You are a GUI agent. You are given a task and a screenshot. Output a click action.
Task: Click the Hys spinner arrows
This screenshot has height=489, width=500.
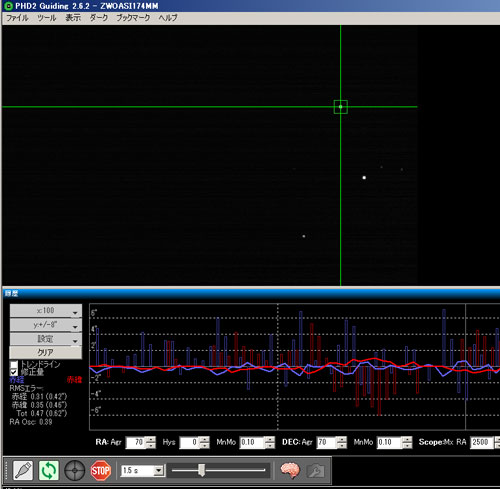click(204, 442)
